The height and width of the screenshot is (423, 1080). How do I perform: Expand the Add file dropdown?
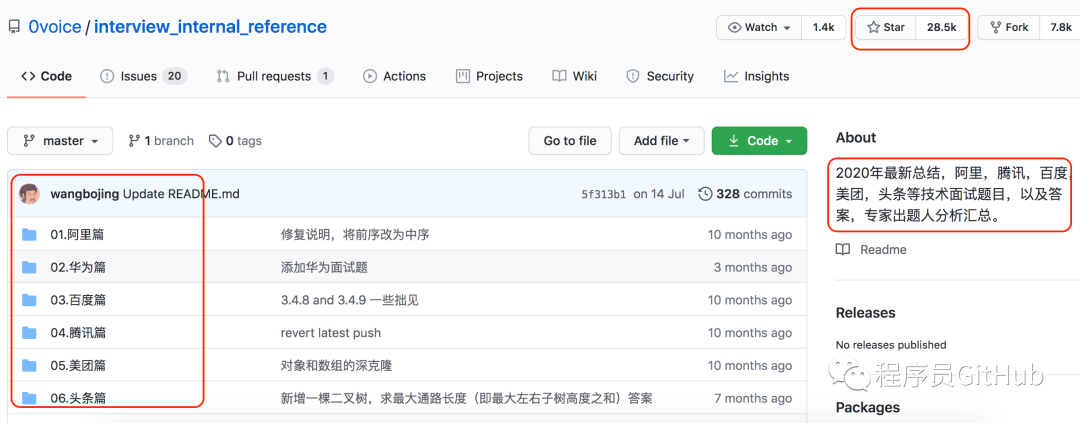pos(661,141)
